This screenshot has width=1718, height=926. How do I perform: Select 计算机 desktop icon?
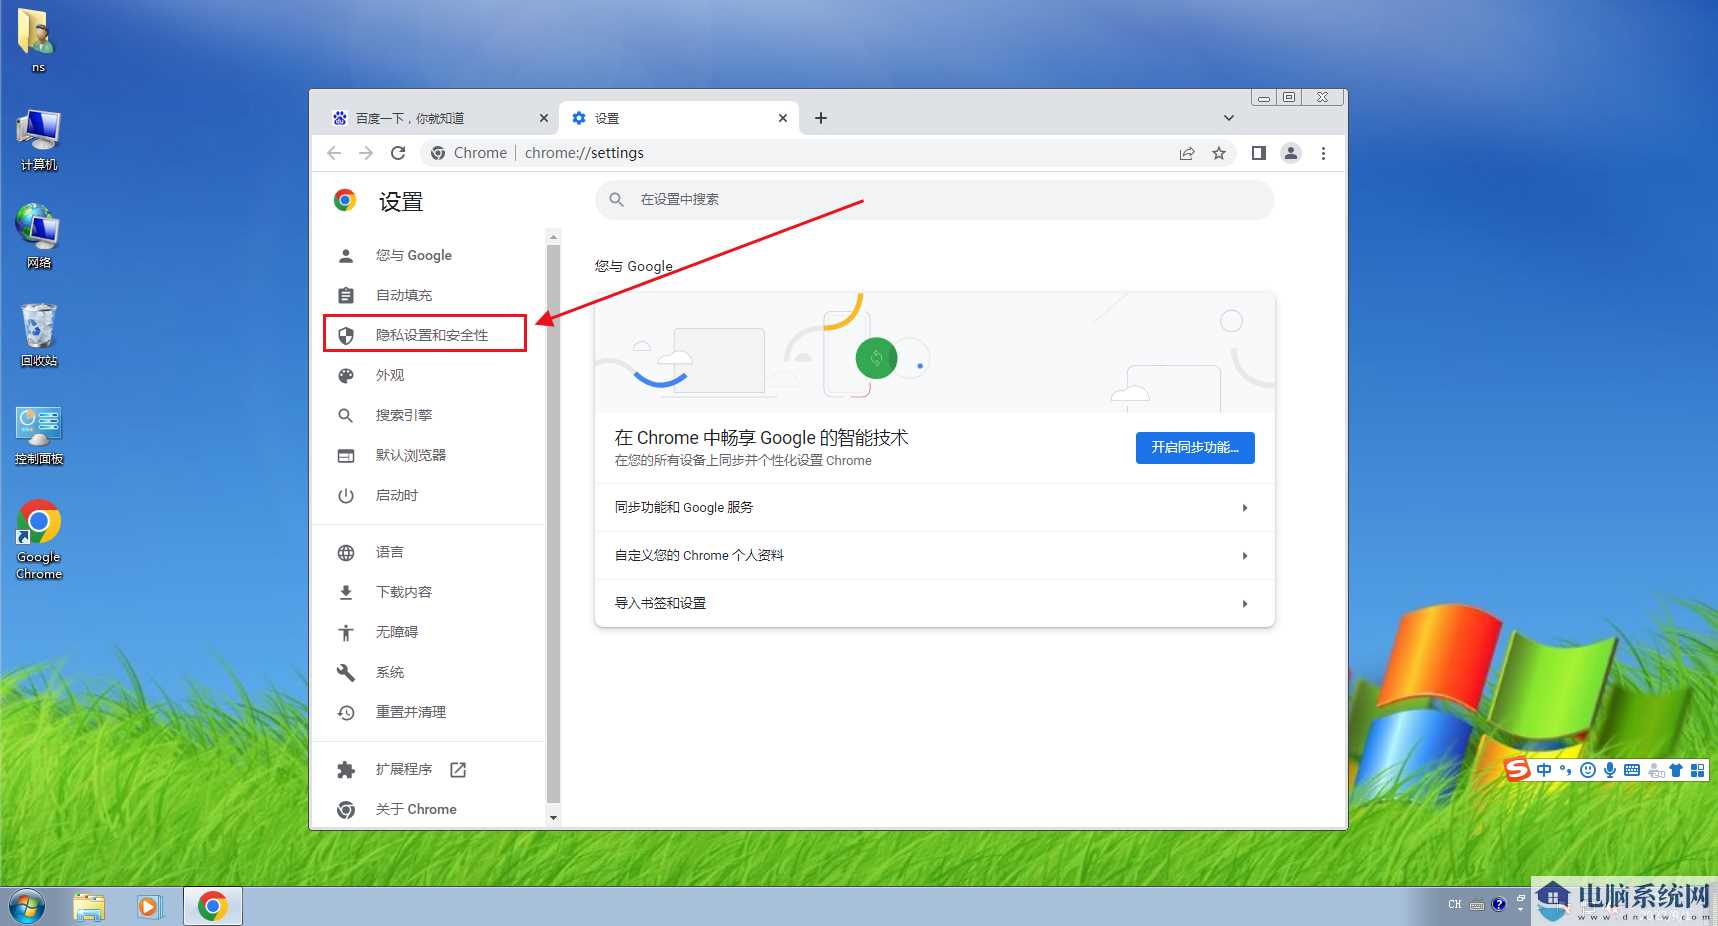point(39,140)
